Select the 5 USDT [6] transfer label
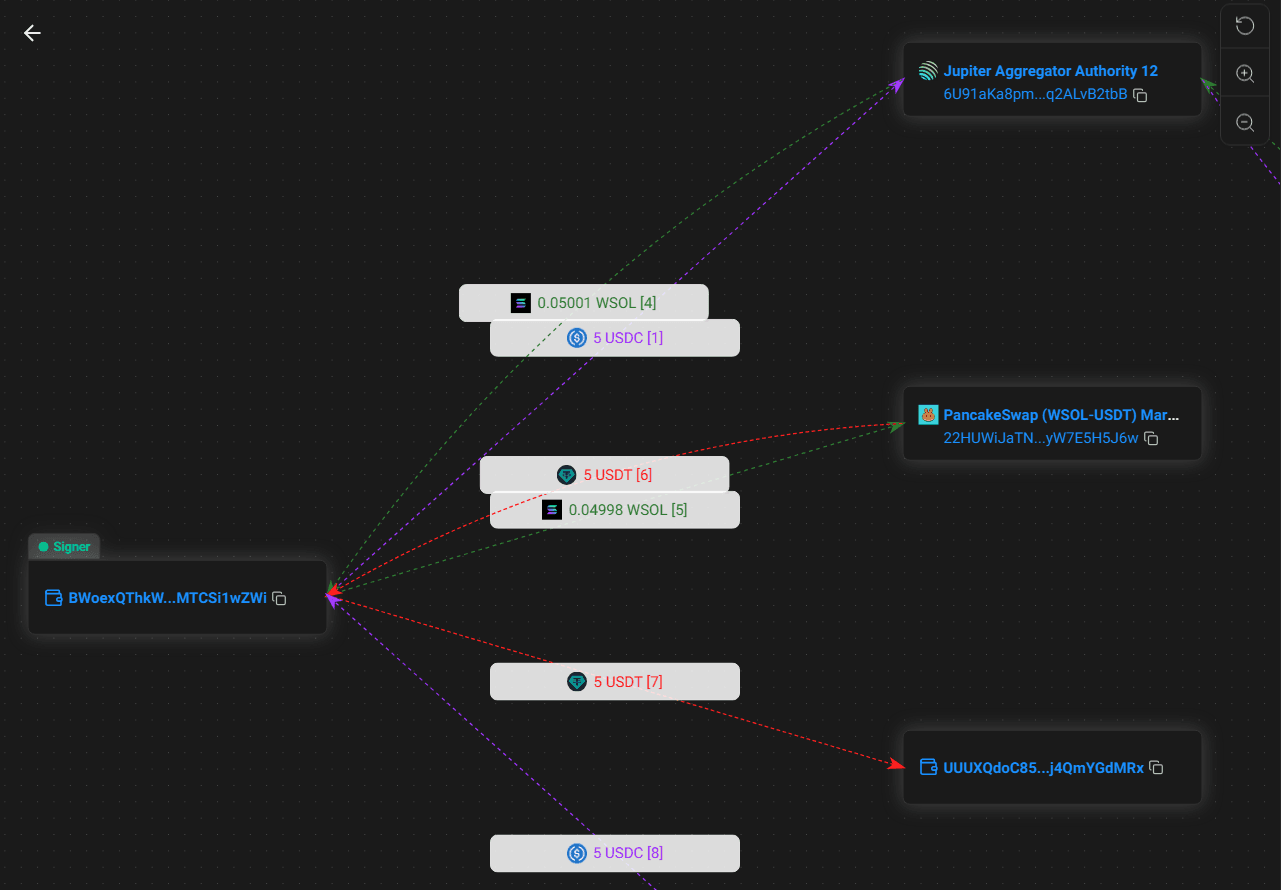The image size is (1281, 890). (604, 474)
